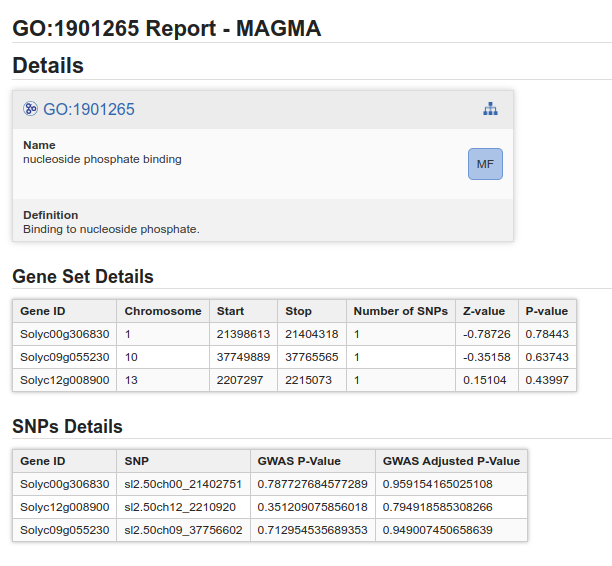Viewport: 612px width, 566px height.
Task: Select gene Solyc09g055230 in Gene Set Details
Action: click(64, 357)
